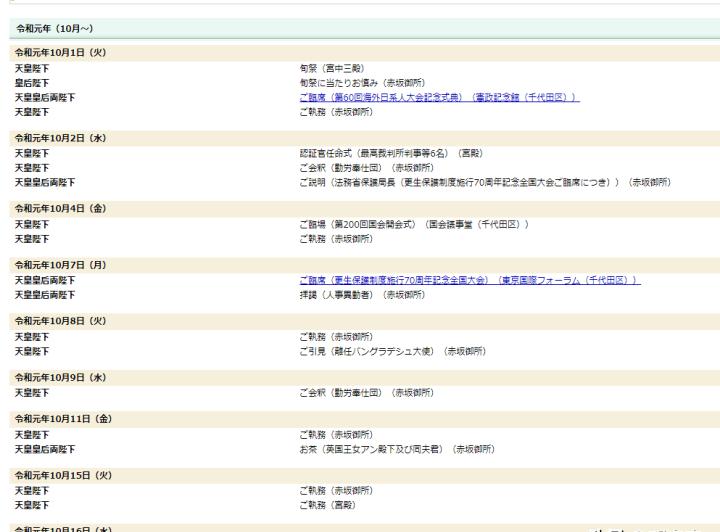Click ご執務（赤坂御所）under 10月1日
The height and width of the screenshot is (532, 720).
pos(336,112)
